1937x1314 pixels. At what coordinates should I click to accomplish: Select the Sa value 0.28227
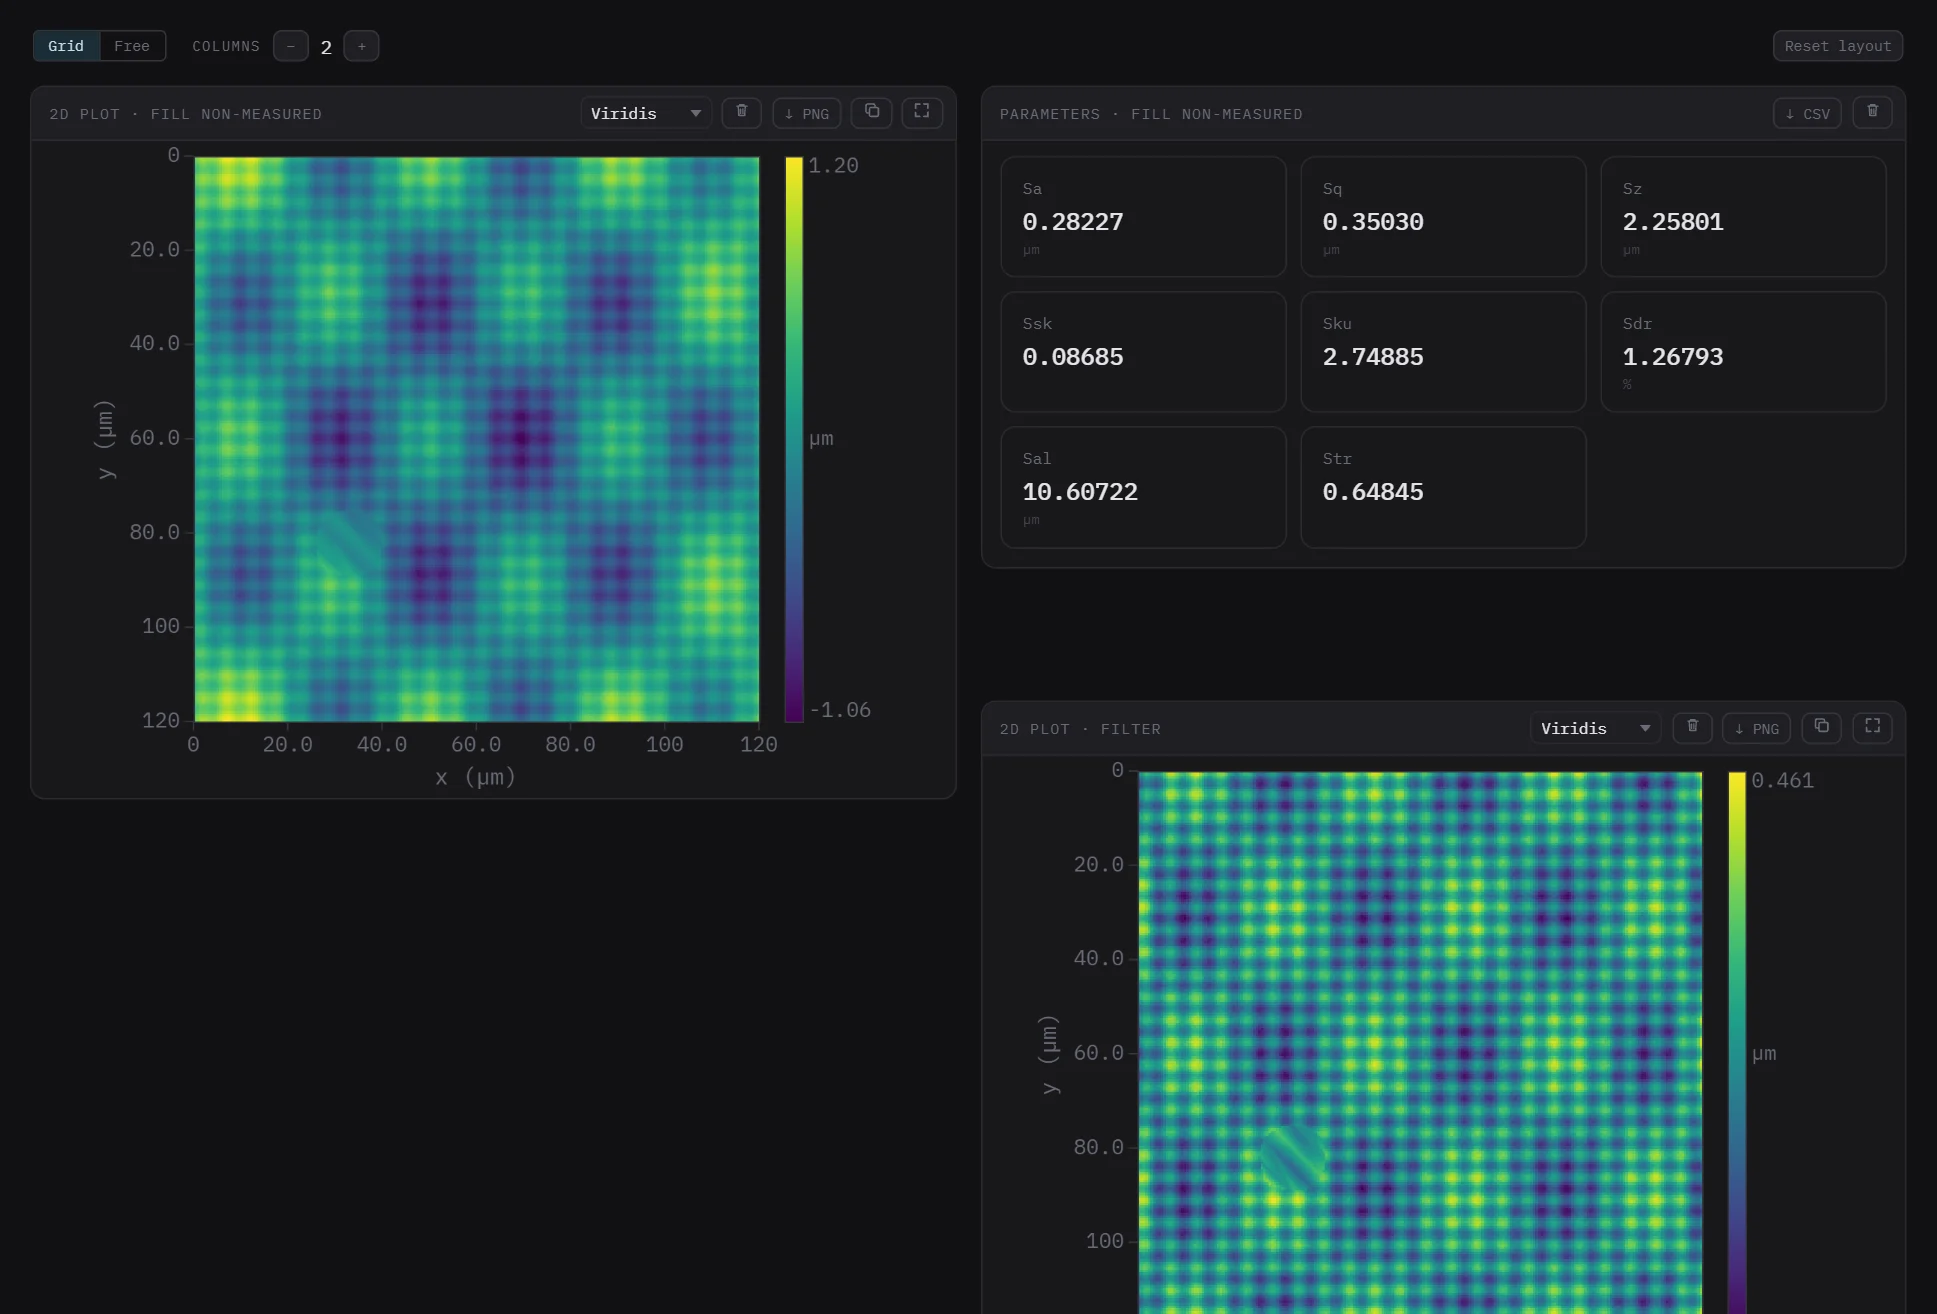(1073, 222)
